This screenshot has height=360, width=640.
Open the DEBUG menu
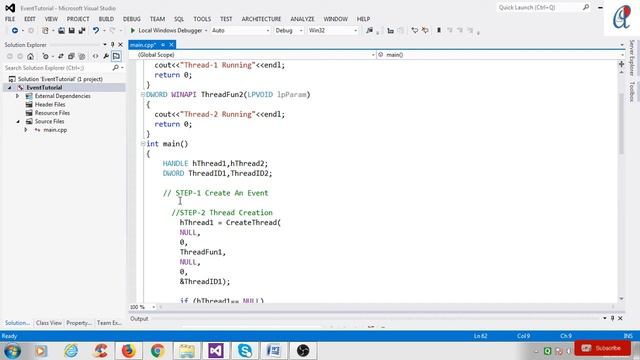point(131,19)
